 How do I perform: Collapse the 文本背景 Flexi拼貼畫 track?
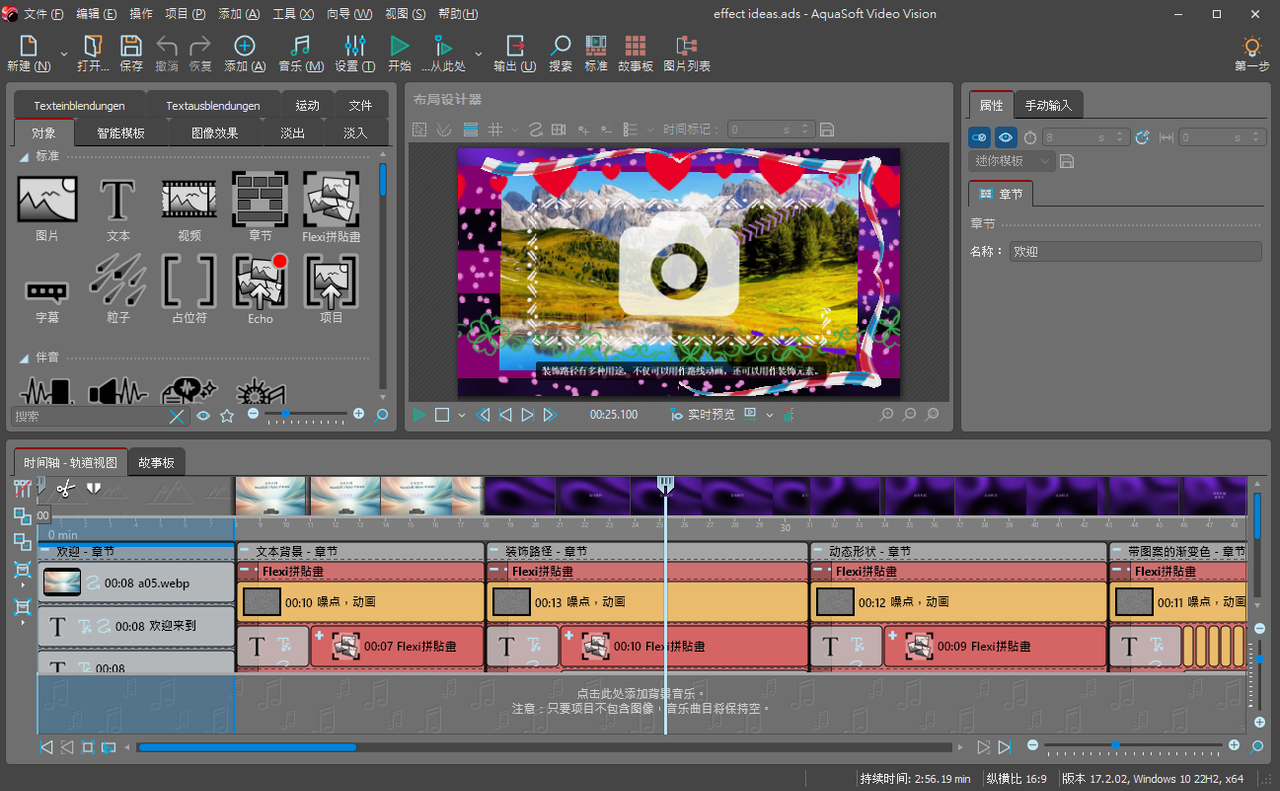(246, 571)
